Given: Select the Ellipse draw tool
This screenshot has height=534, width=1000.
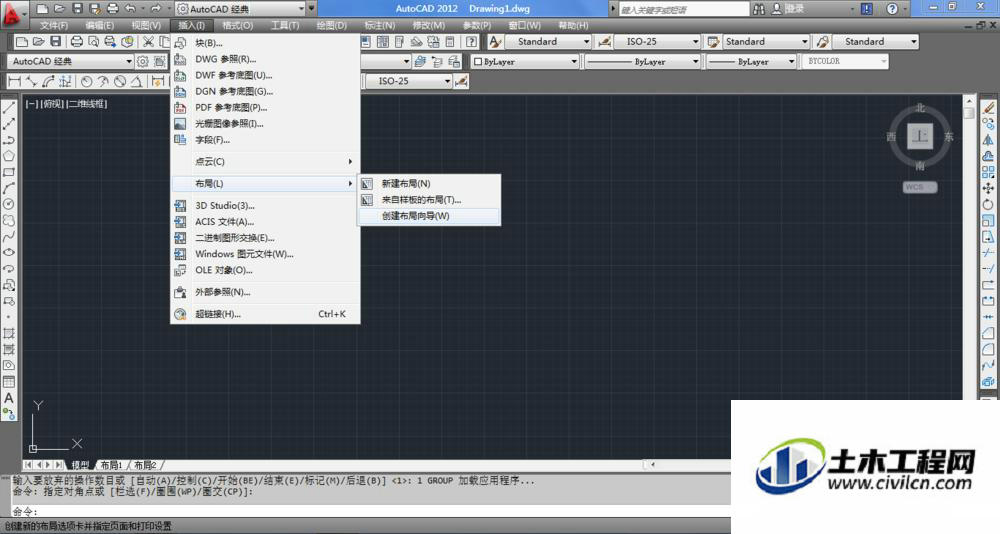Looking at the screenshot, I should tap(9, 253).
